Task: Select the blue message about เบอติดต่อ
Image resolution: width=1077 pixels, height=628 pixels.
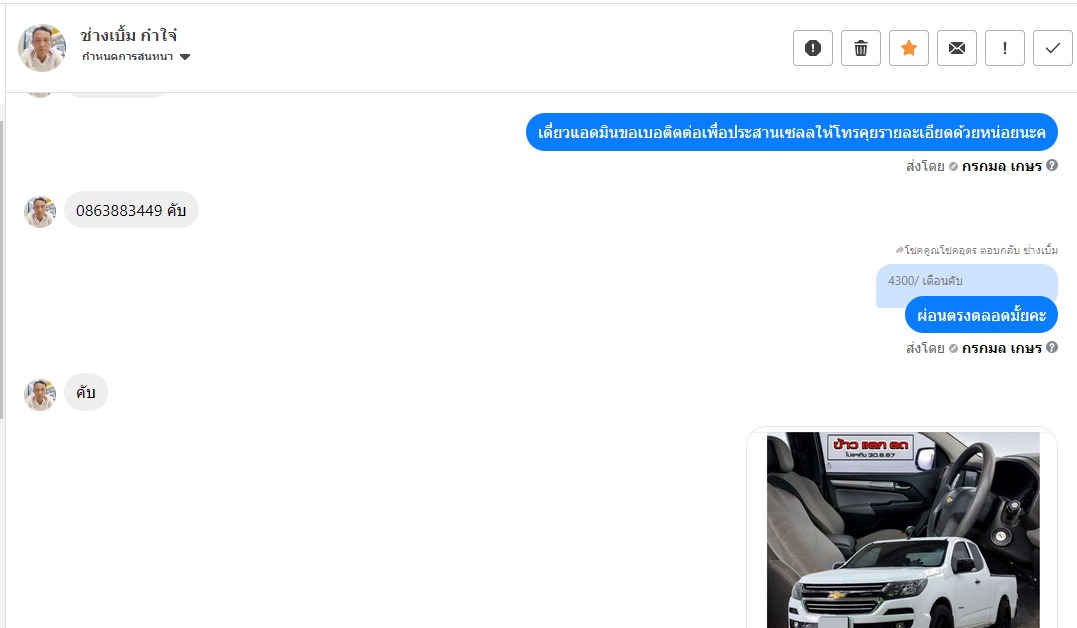Action: coord(791,132)
